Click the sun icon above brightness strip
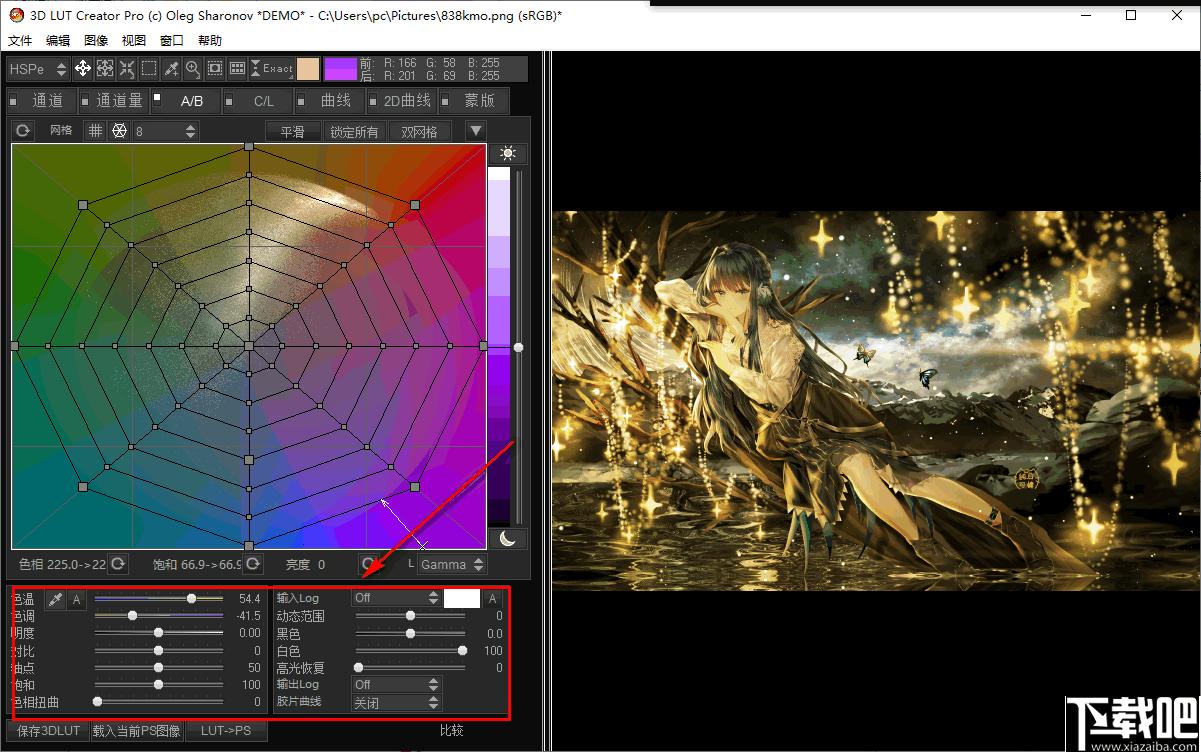 coord(509,153)
